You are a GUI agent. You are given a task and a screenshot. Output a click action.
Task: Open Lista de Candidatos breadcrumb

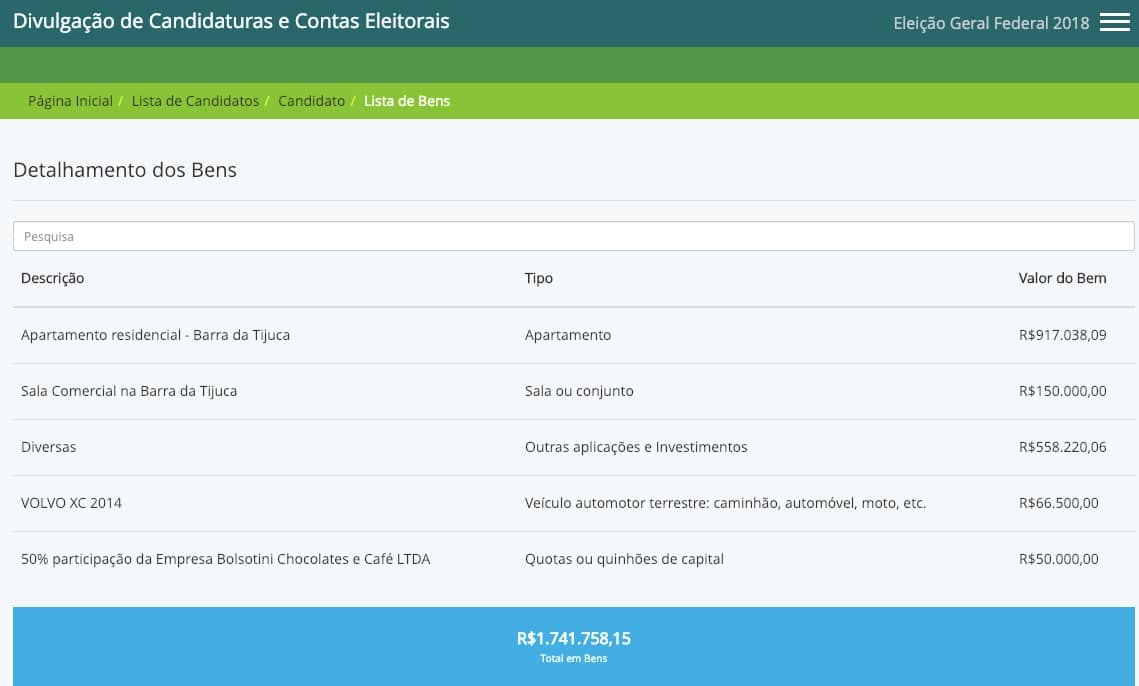[x=195, y=101]
